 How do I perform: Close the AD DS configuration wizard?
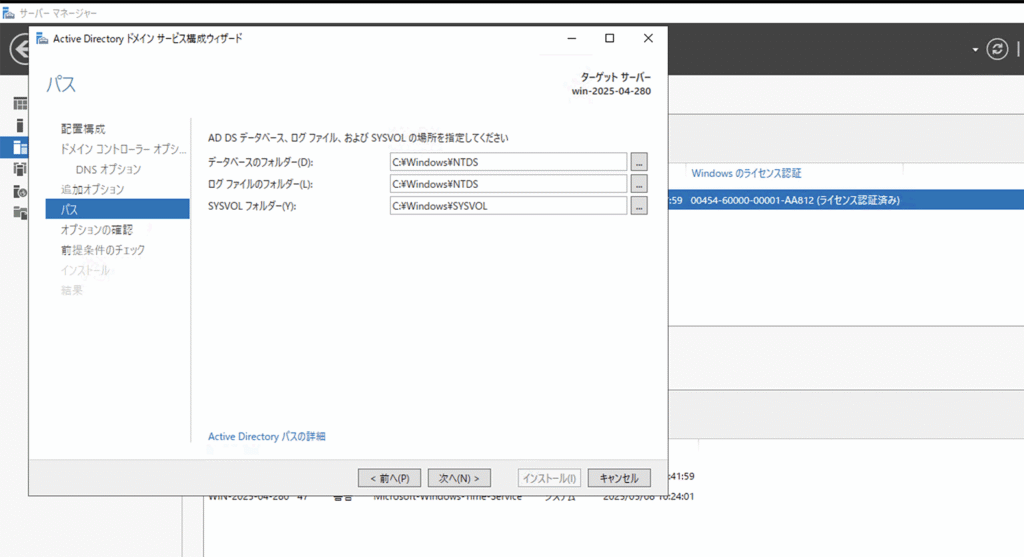[648, 39]
